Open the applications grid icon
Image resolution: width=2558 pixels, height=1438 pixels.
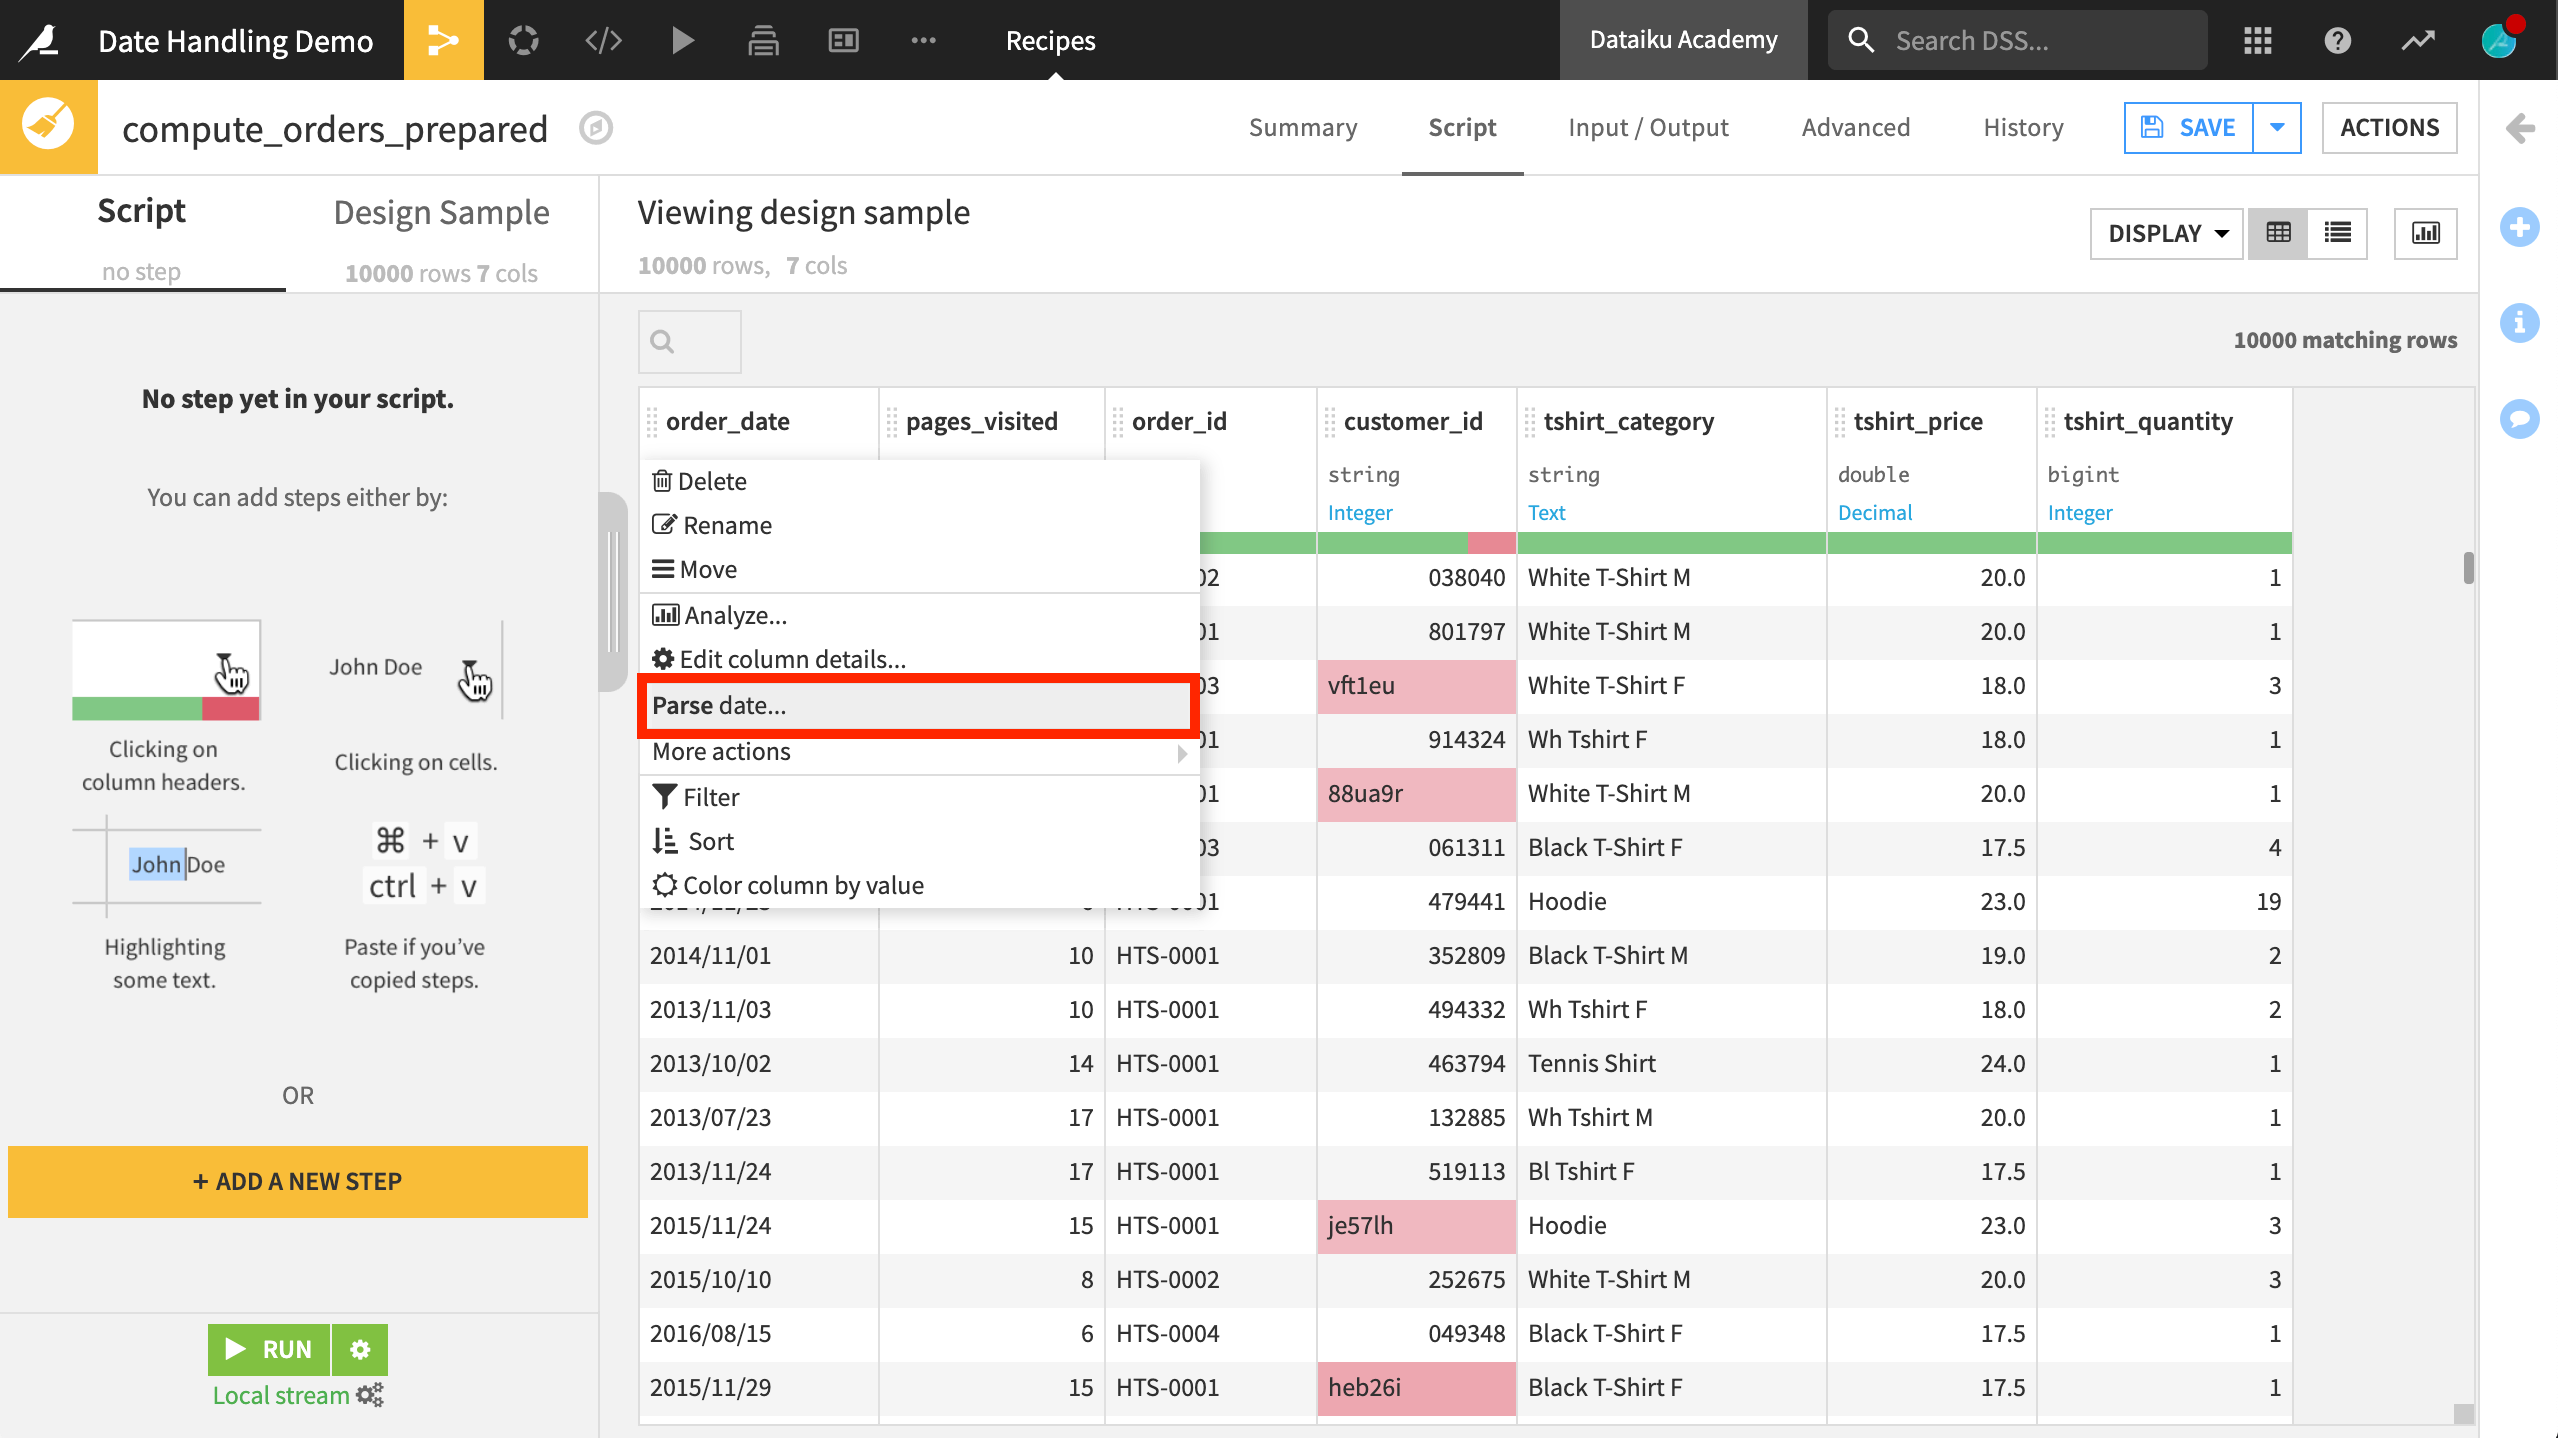tap(2258, 40)
